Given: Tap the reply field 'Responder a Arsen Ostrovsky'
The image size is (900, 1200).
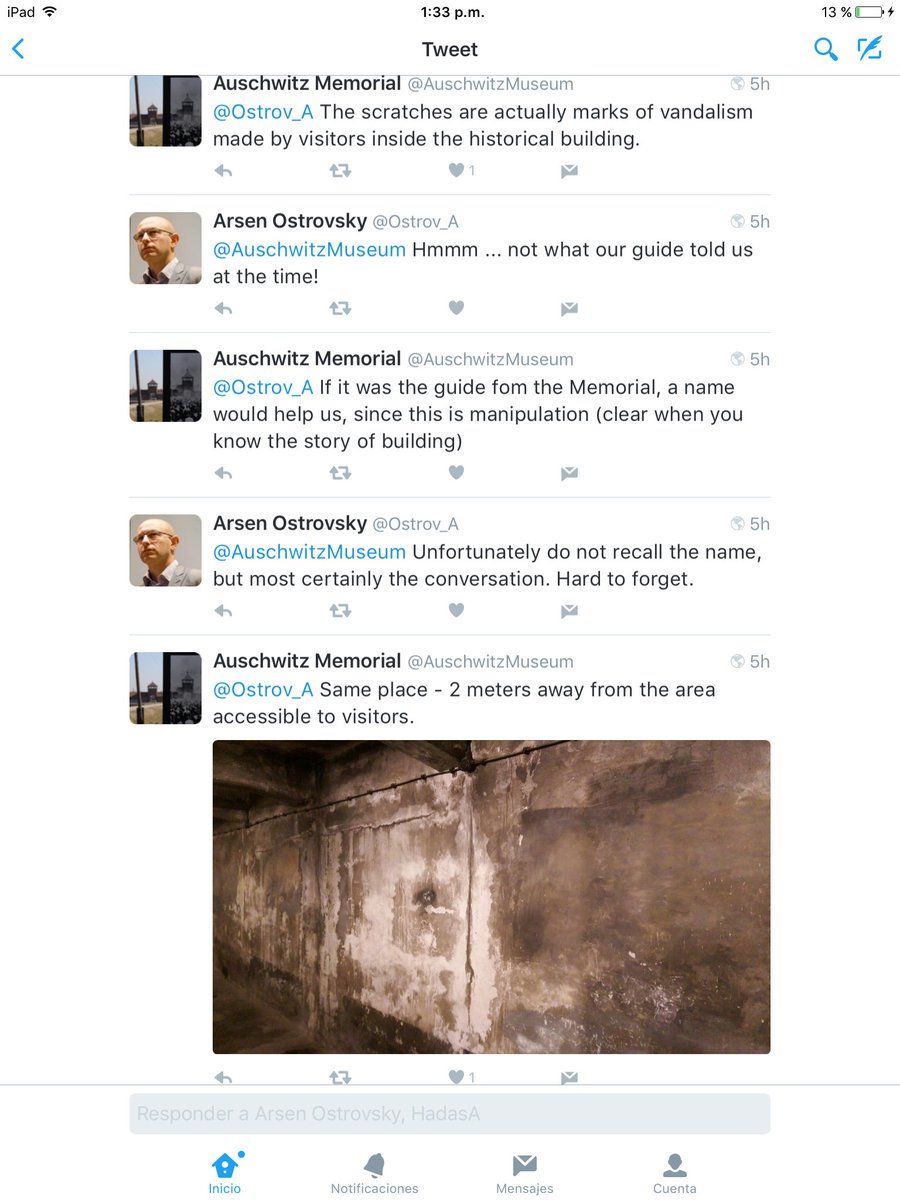Looking at the screenshot, I should coord(450,1113).
